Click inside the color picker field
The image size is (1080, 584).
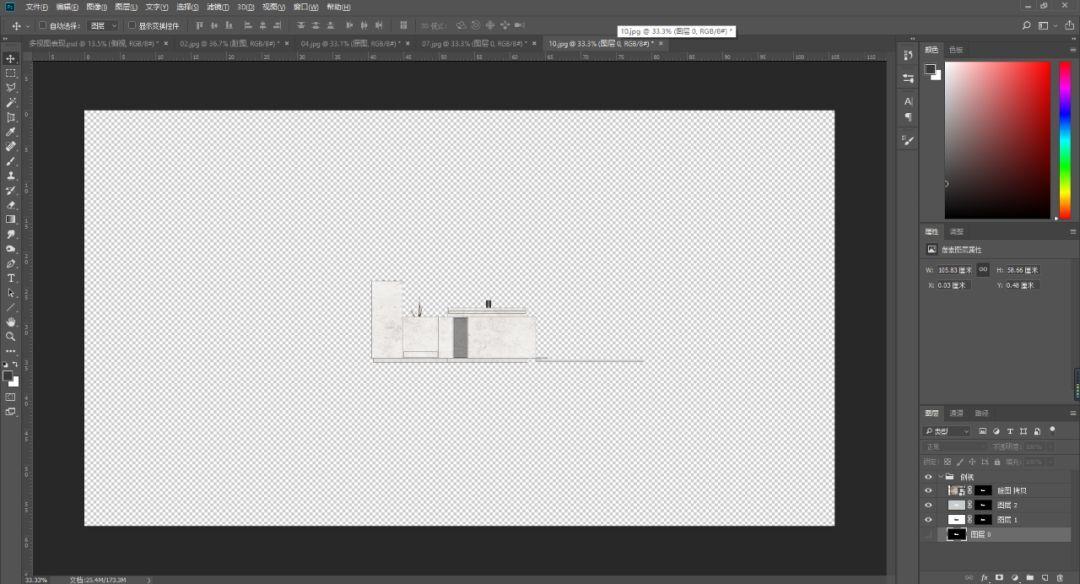point(997,140)
